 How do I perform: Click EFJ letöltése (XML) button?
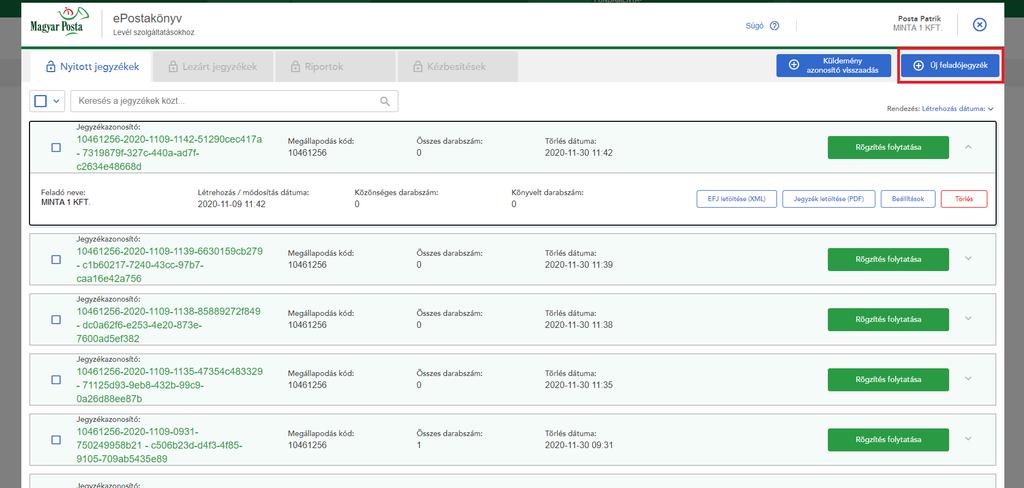coord(737,199)
